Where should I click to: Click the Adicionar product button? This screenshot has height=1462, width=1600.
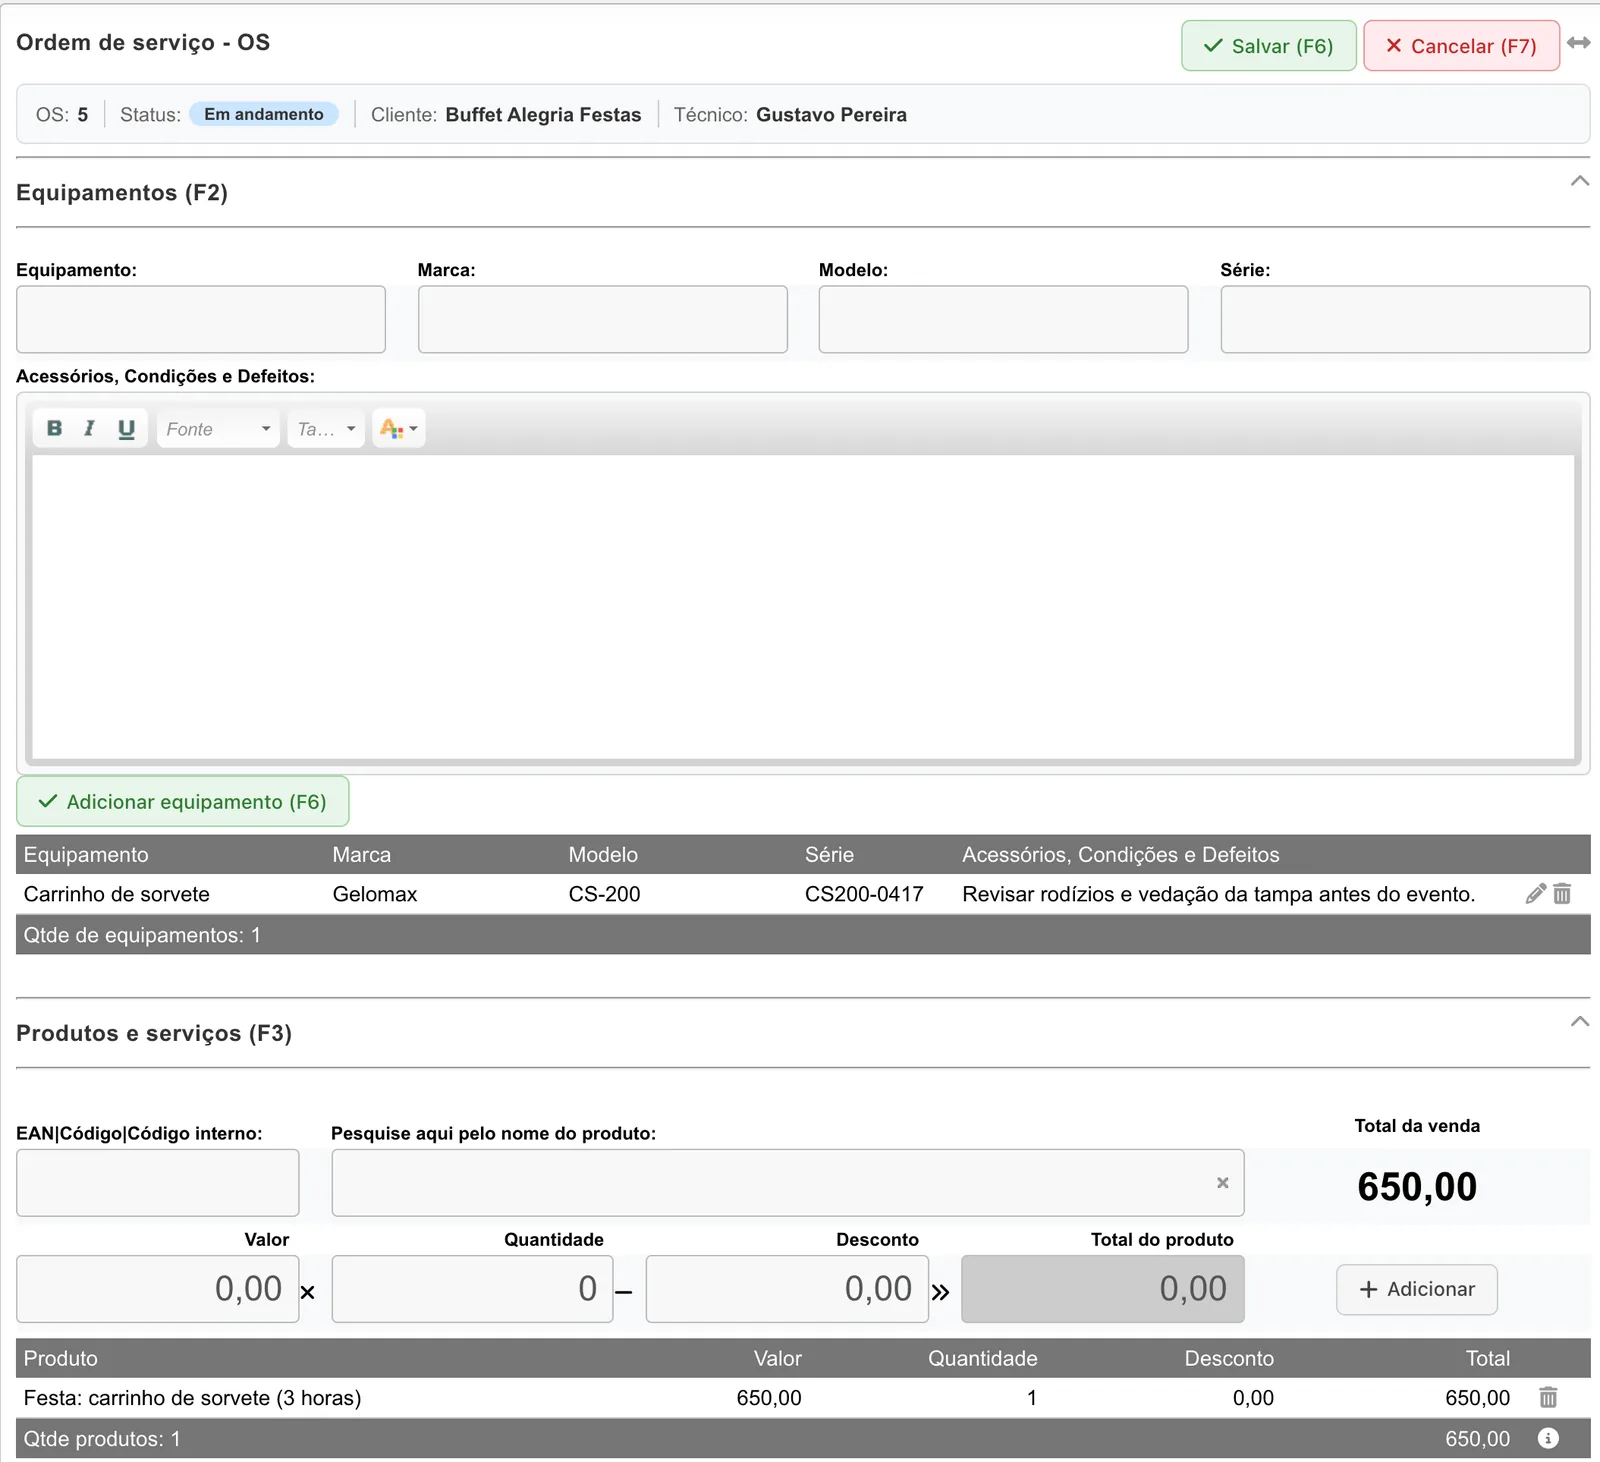click(1417, 1289)
